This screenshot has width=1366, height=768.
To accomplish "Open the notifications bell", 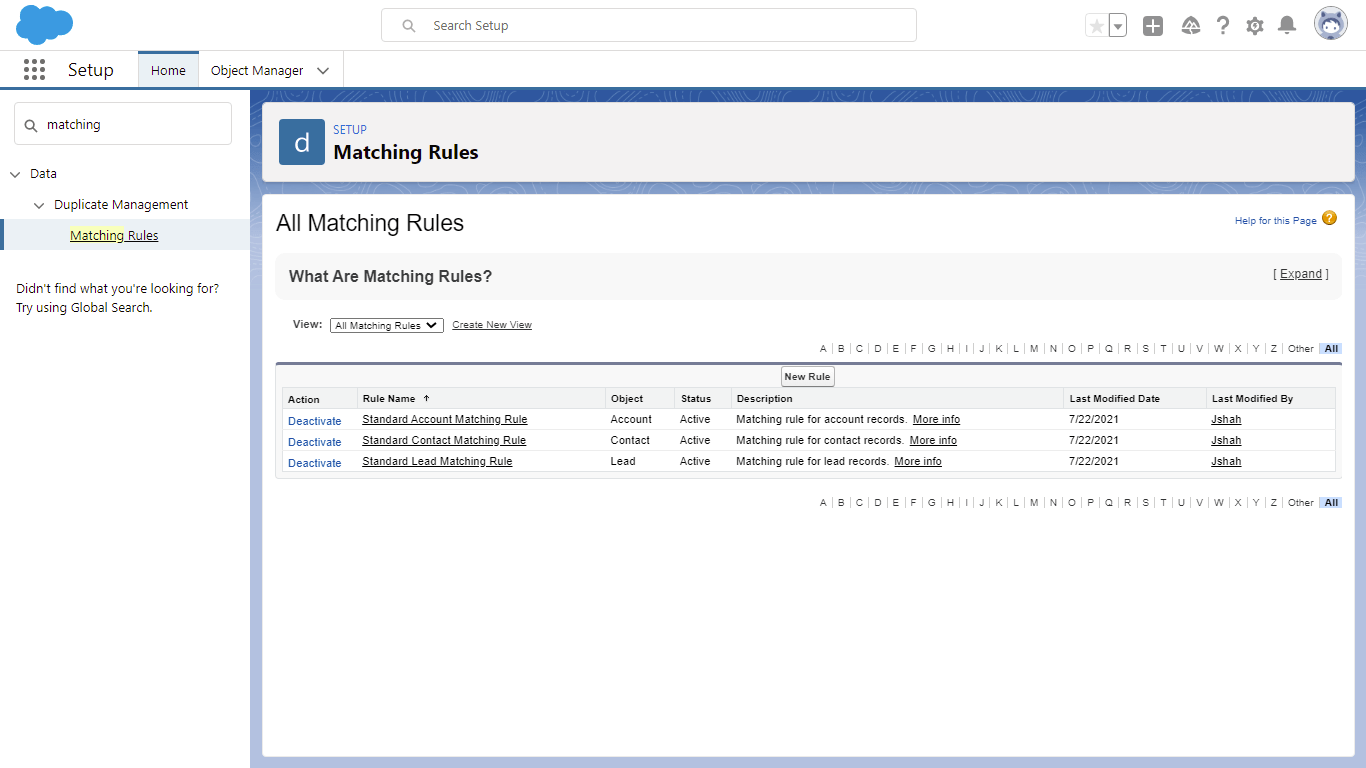I will coord(1288,26).
